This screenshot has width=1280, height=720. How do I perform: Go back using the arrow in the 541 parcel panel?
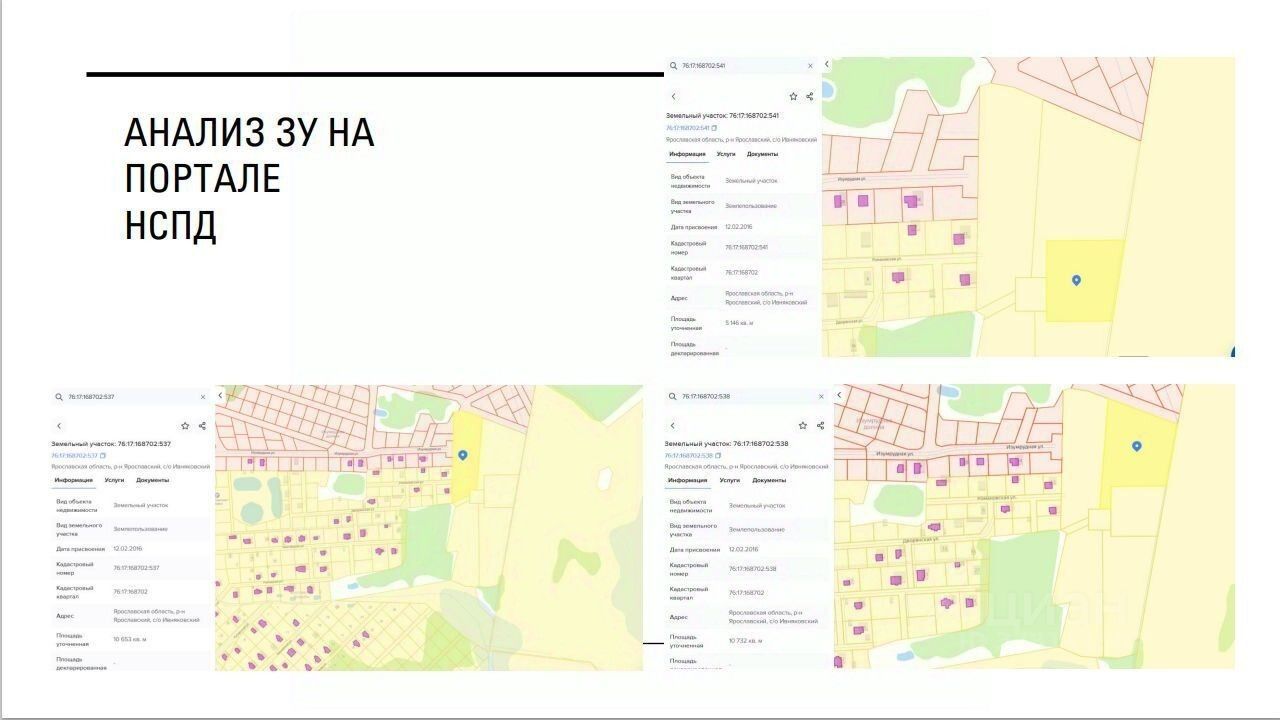click(x=674, y=97)
